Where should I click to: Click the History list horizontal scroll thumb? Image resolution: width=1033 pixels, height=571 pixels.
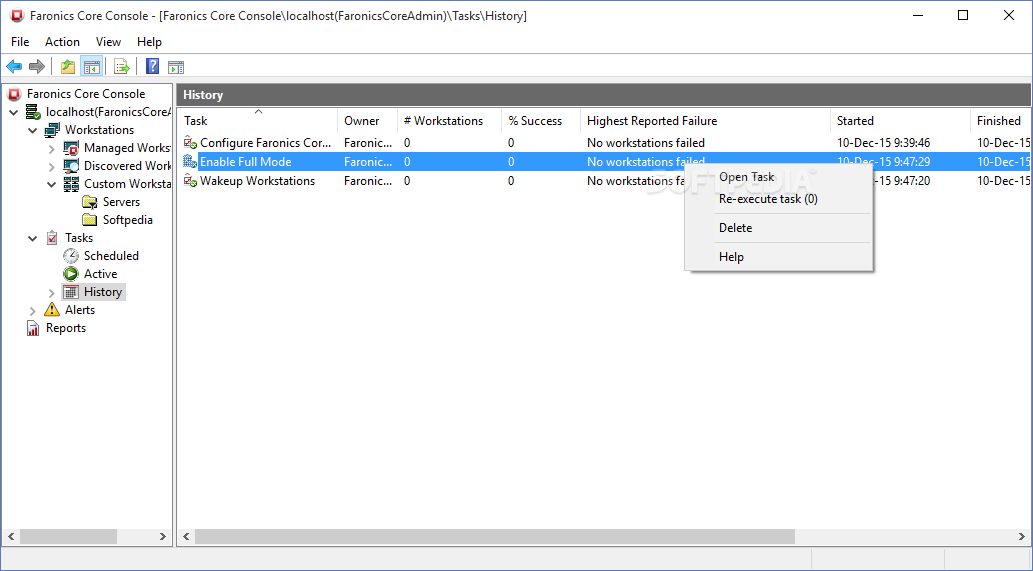[x=495, y=537]
